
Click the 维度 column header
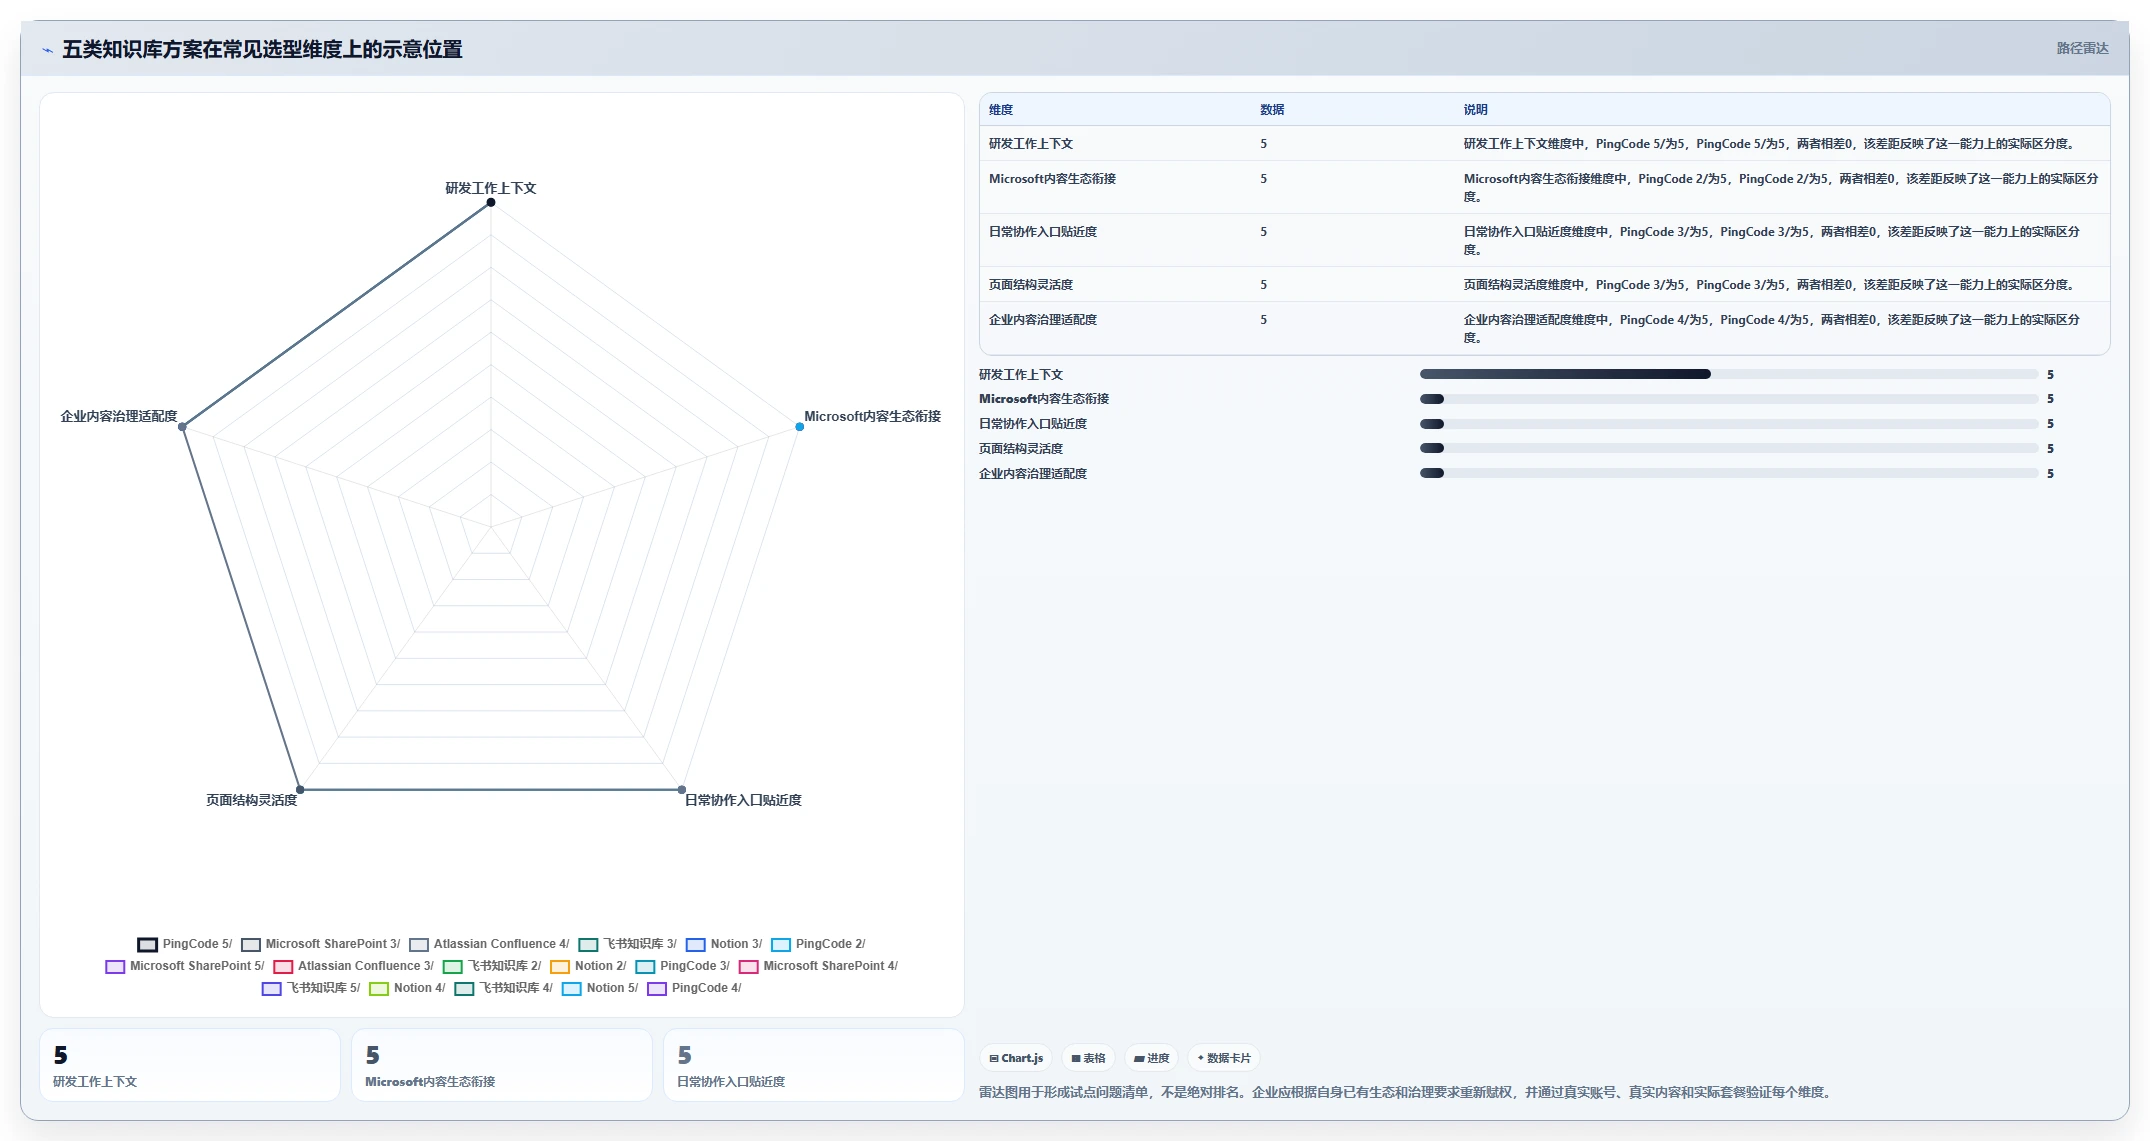pyautogui.click(x=1001, y=110)
